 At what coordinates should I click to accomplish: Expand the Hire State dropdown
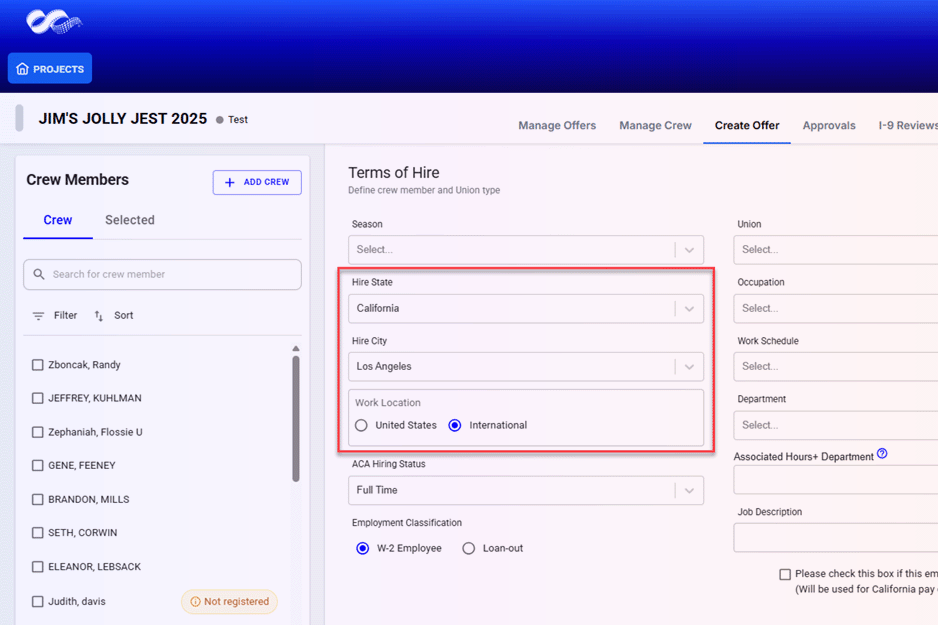(x=689, y=309)
